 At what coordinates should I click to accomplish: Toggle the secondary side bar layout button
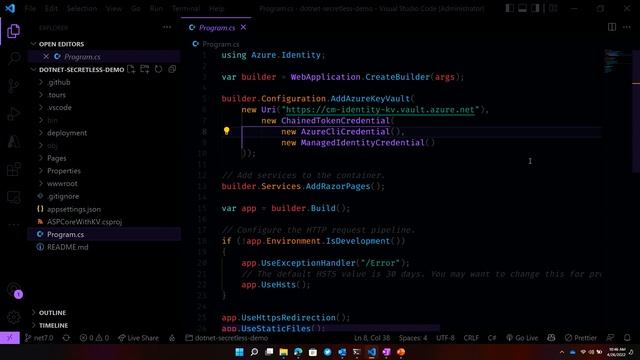pyautogui.click(x=536, y=8)
